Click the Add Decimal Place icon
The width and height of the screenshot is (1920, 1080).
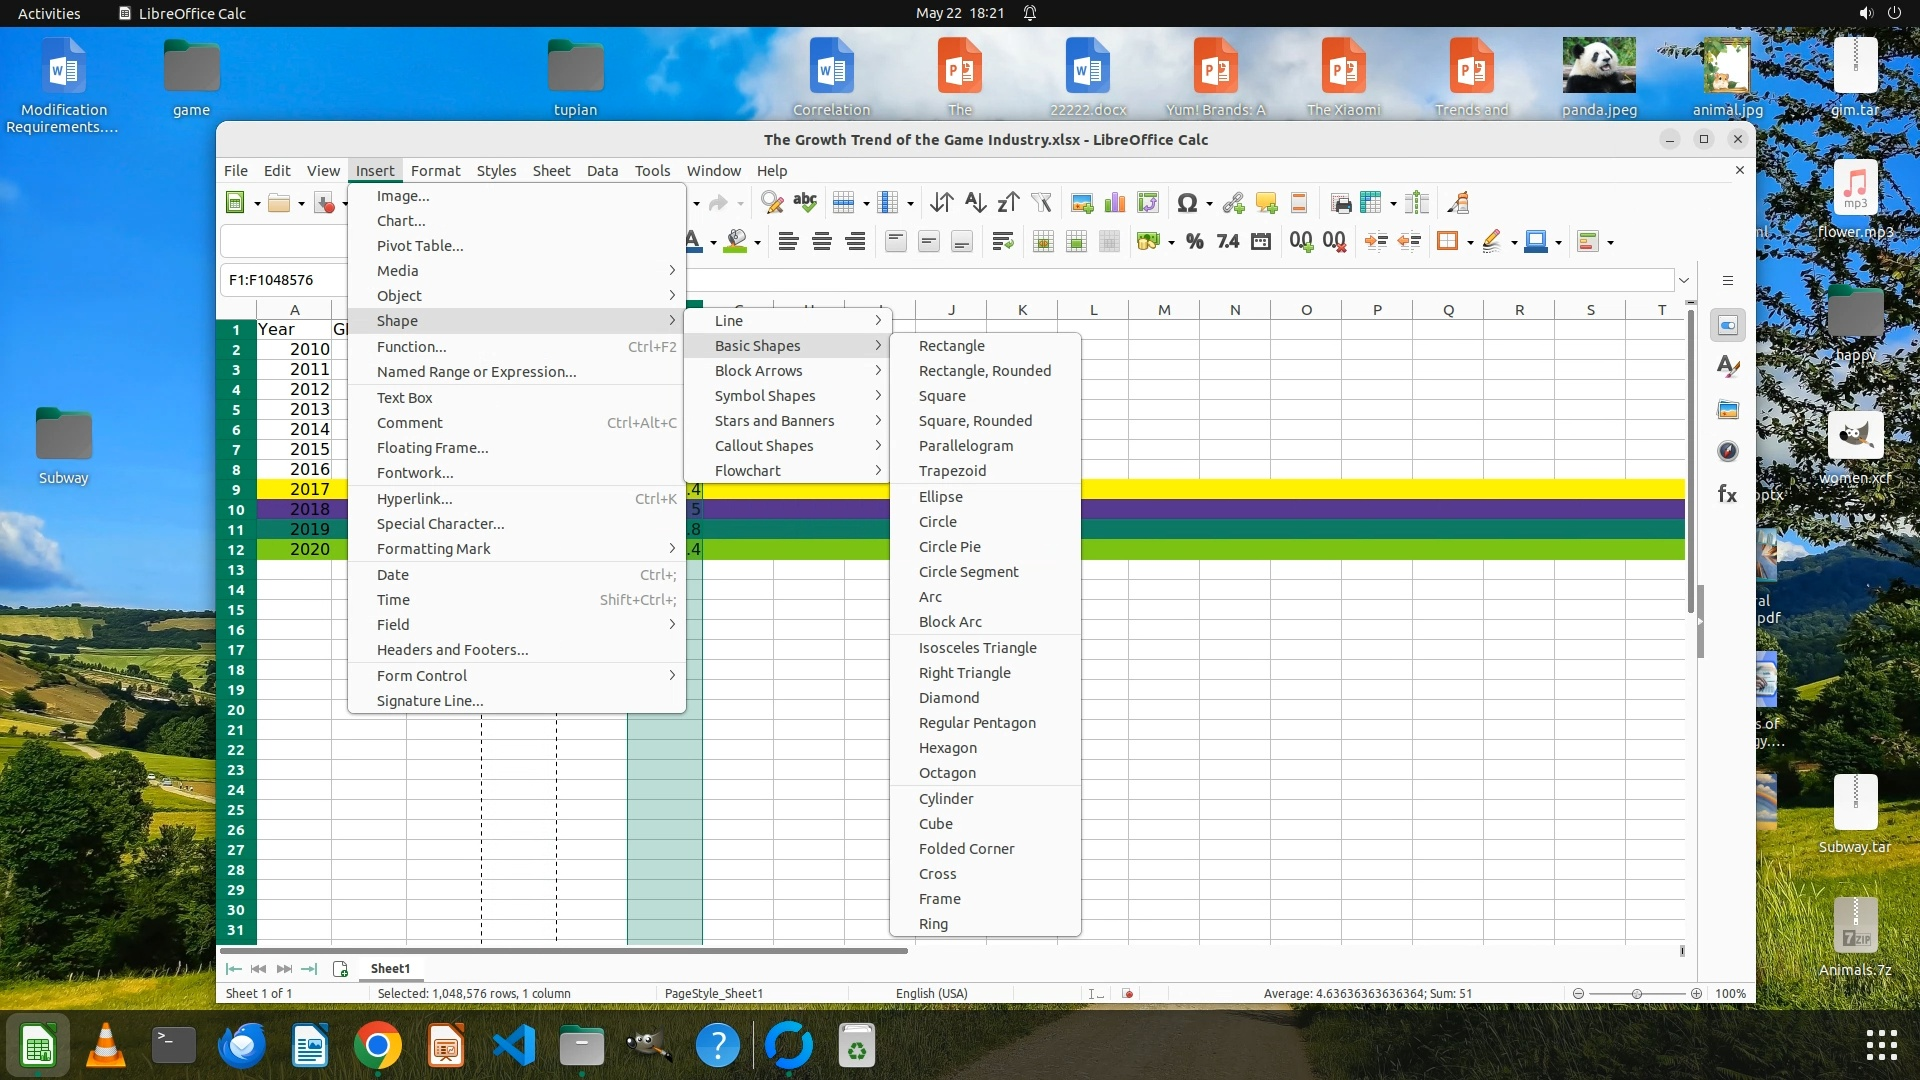pyautogui.click(x=1300, y=241)
